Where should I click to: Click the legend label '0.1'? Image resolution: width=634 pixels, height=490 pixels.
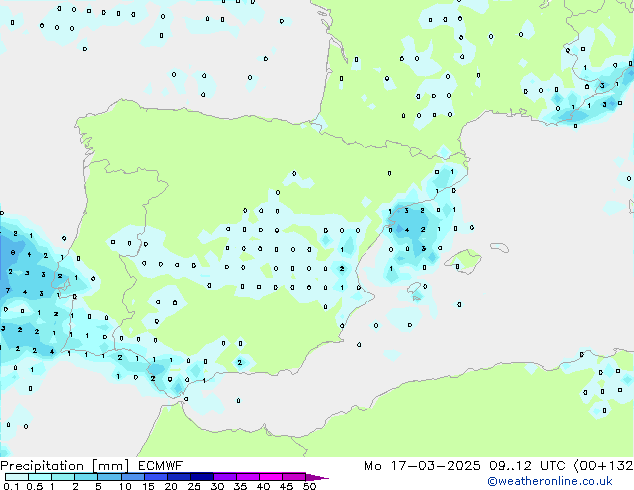coord(11,486)
